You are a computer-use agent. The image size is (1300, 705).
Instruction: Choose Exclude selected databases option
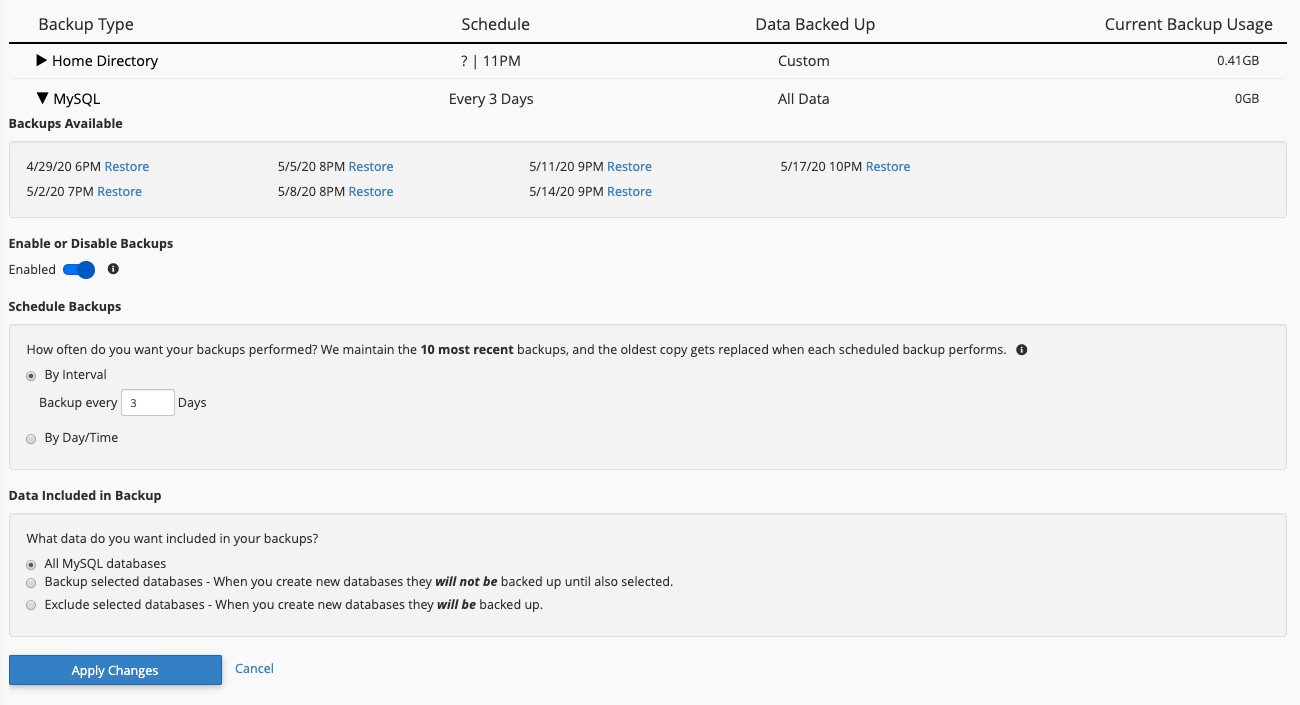tap(31, 605)
